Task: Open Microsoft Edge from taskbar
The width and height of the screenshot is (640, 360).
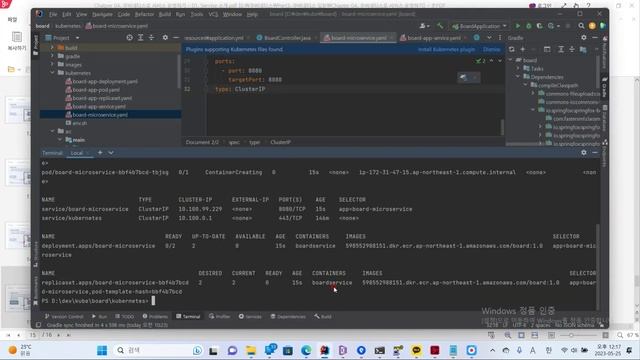Action: click(306, 350)
